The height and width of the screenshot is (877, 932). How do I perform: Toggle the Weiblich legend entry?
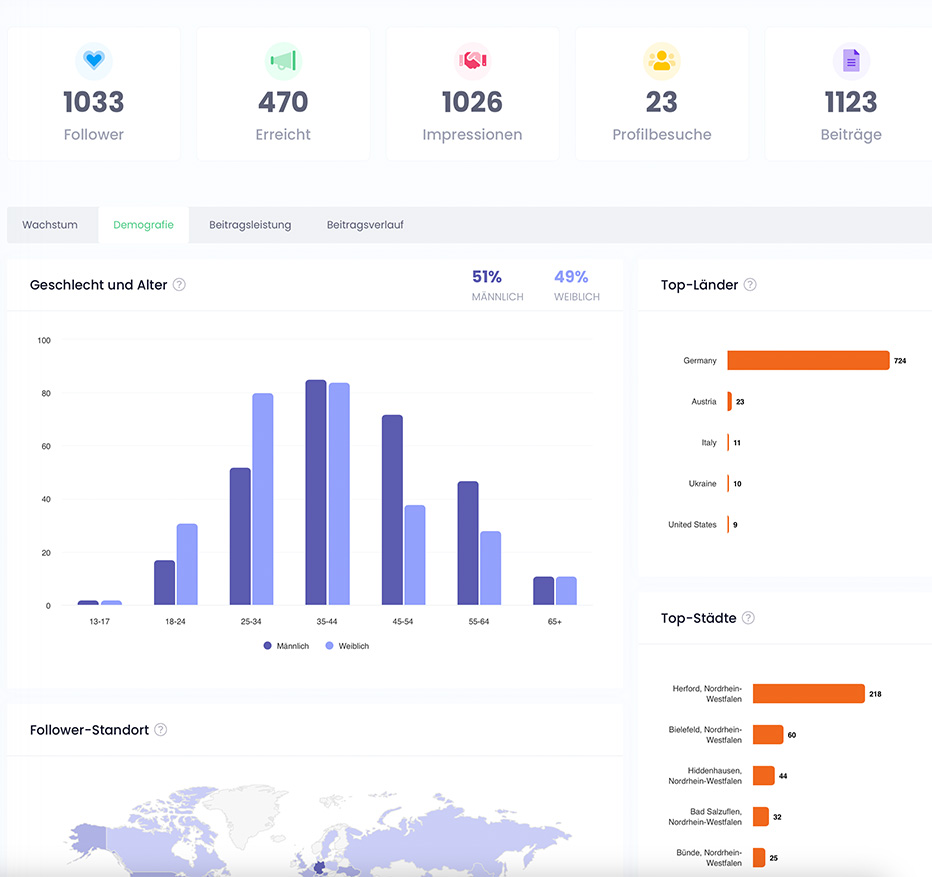click(x=348, y=646)
